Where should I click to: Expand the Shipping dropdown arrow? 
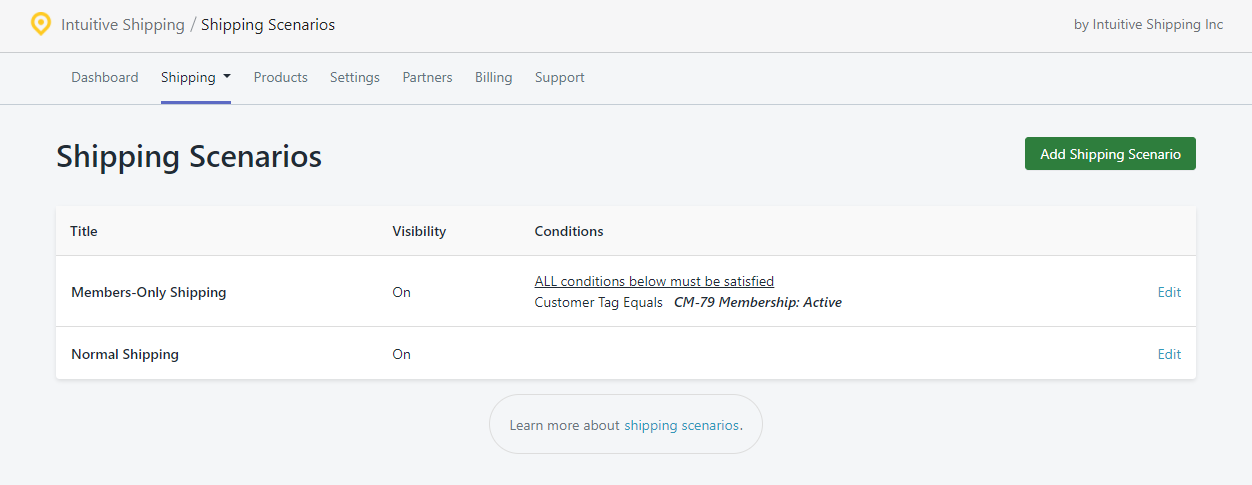coord(227,76)
